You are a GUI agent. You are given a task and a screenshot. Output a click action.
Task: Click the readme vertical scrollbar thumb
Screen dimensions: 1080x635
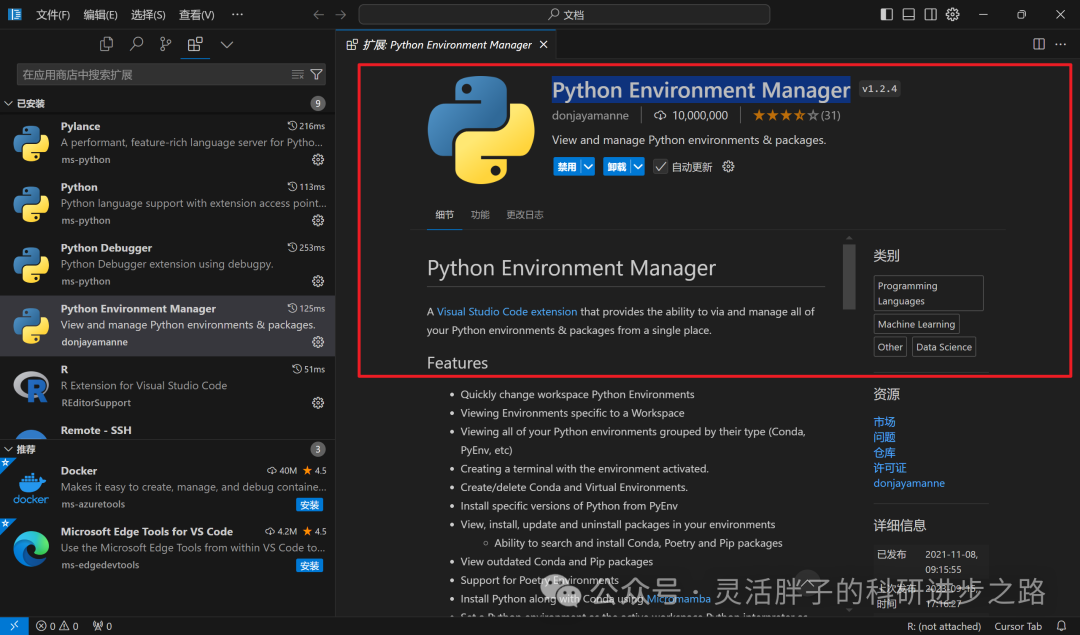[x=849, y=277]
